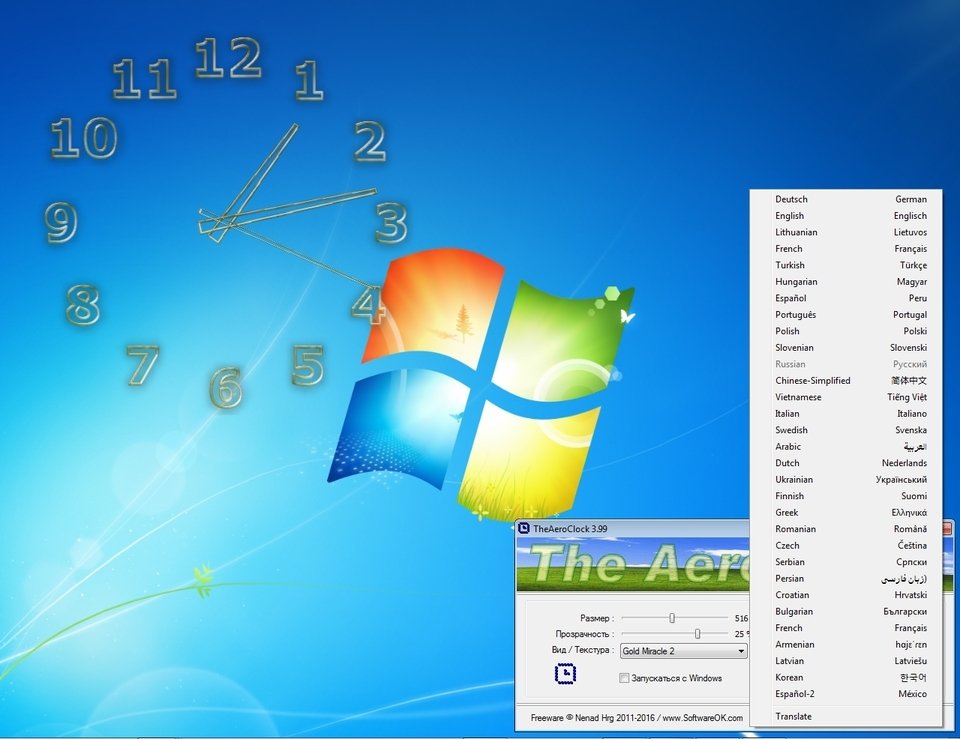Choose Vietnamese (Tiếng Việt) language
Image resolution: width=960 pixels, height=739 pixels.
tap(846, 397)
